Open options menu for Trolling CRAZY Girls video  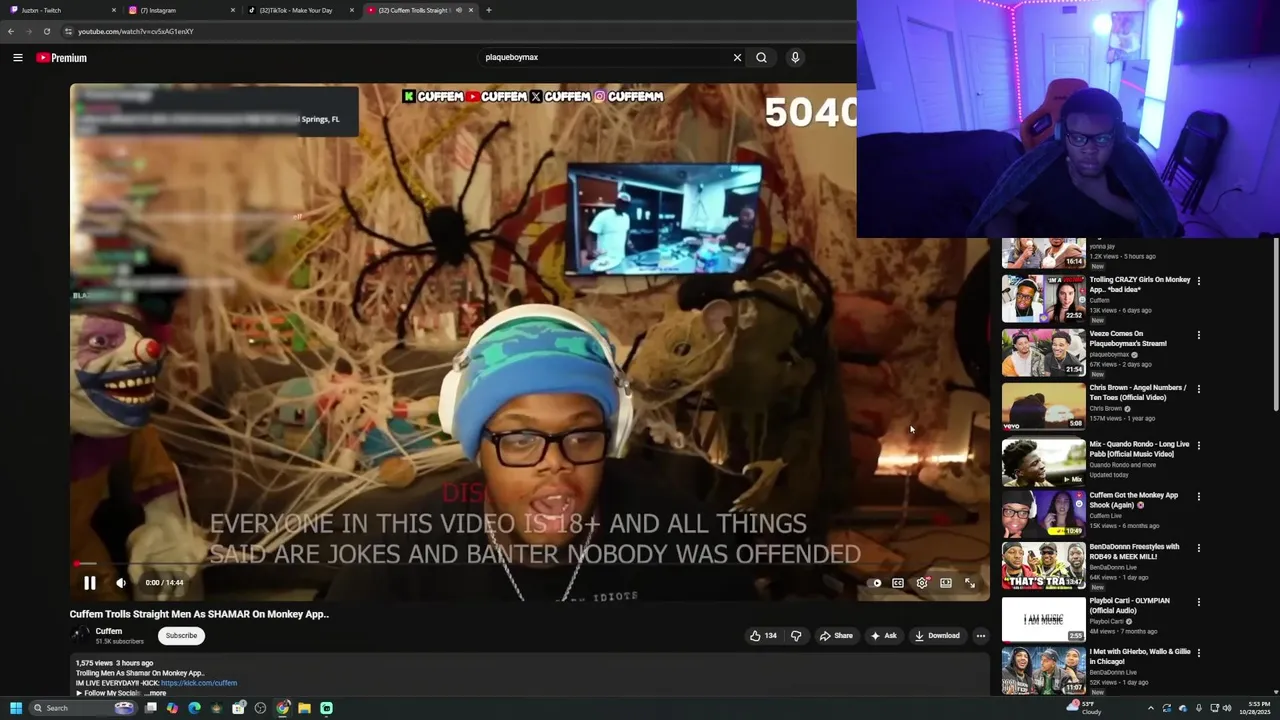click(x=1199, y=281)
